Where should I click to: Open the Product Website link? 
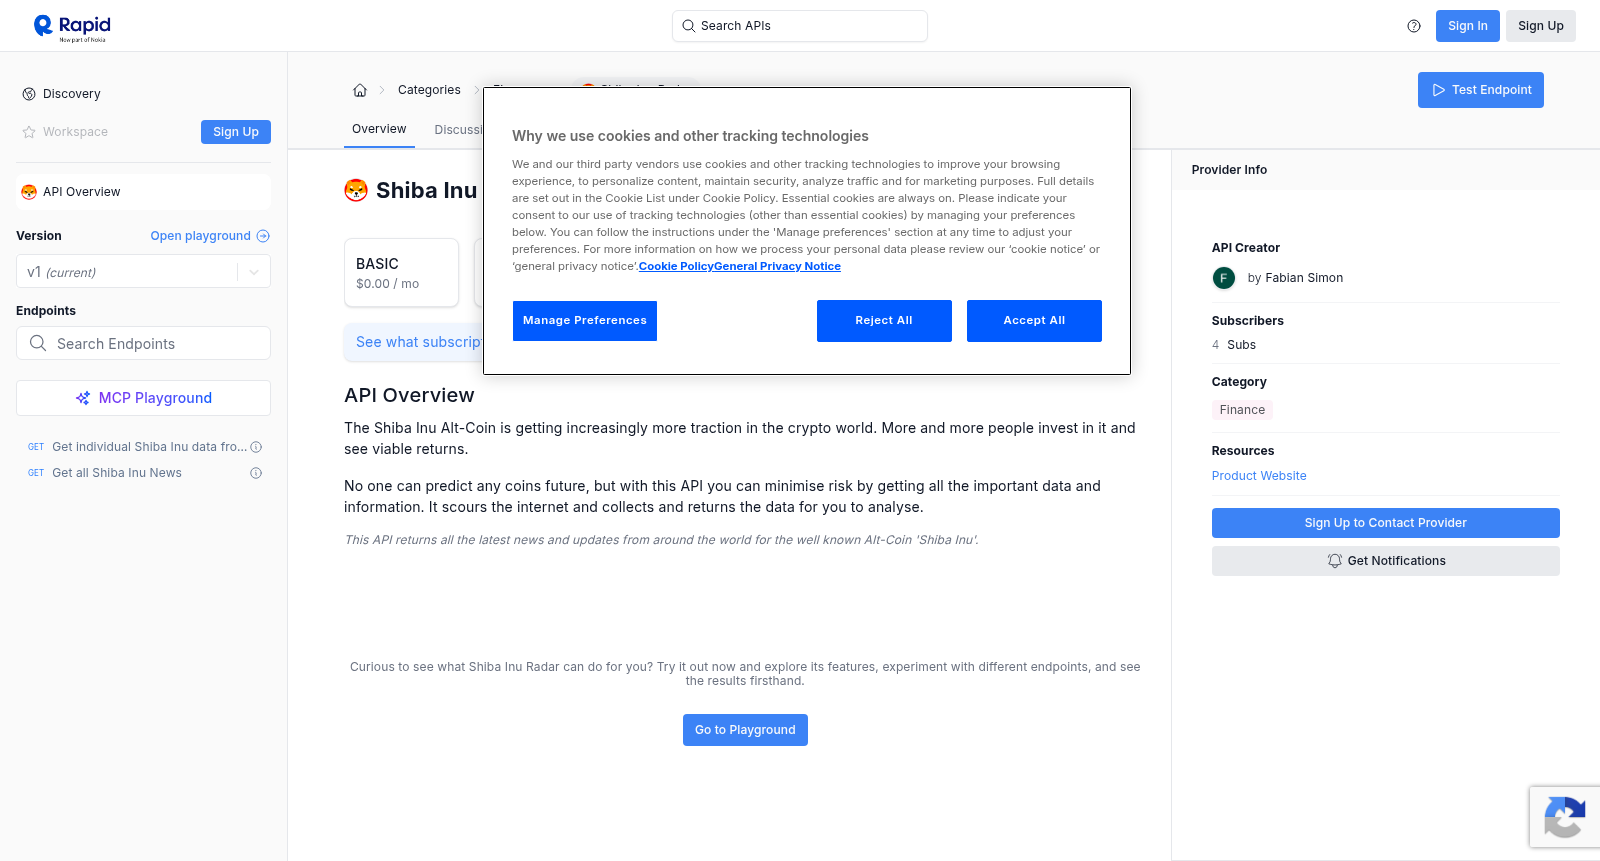click(x=1259, y=476)
